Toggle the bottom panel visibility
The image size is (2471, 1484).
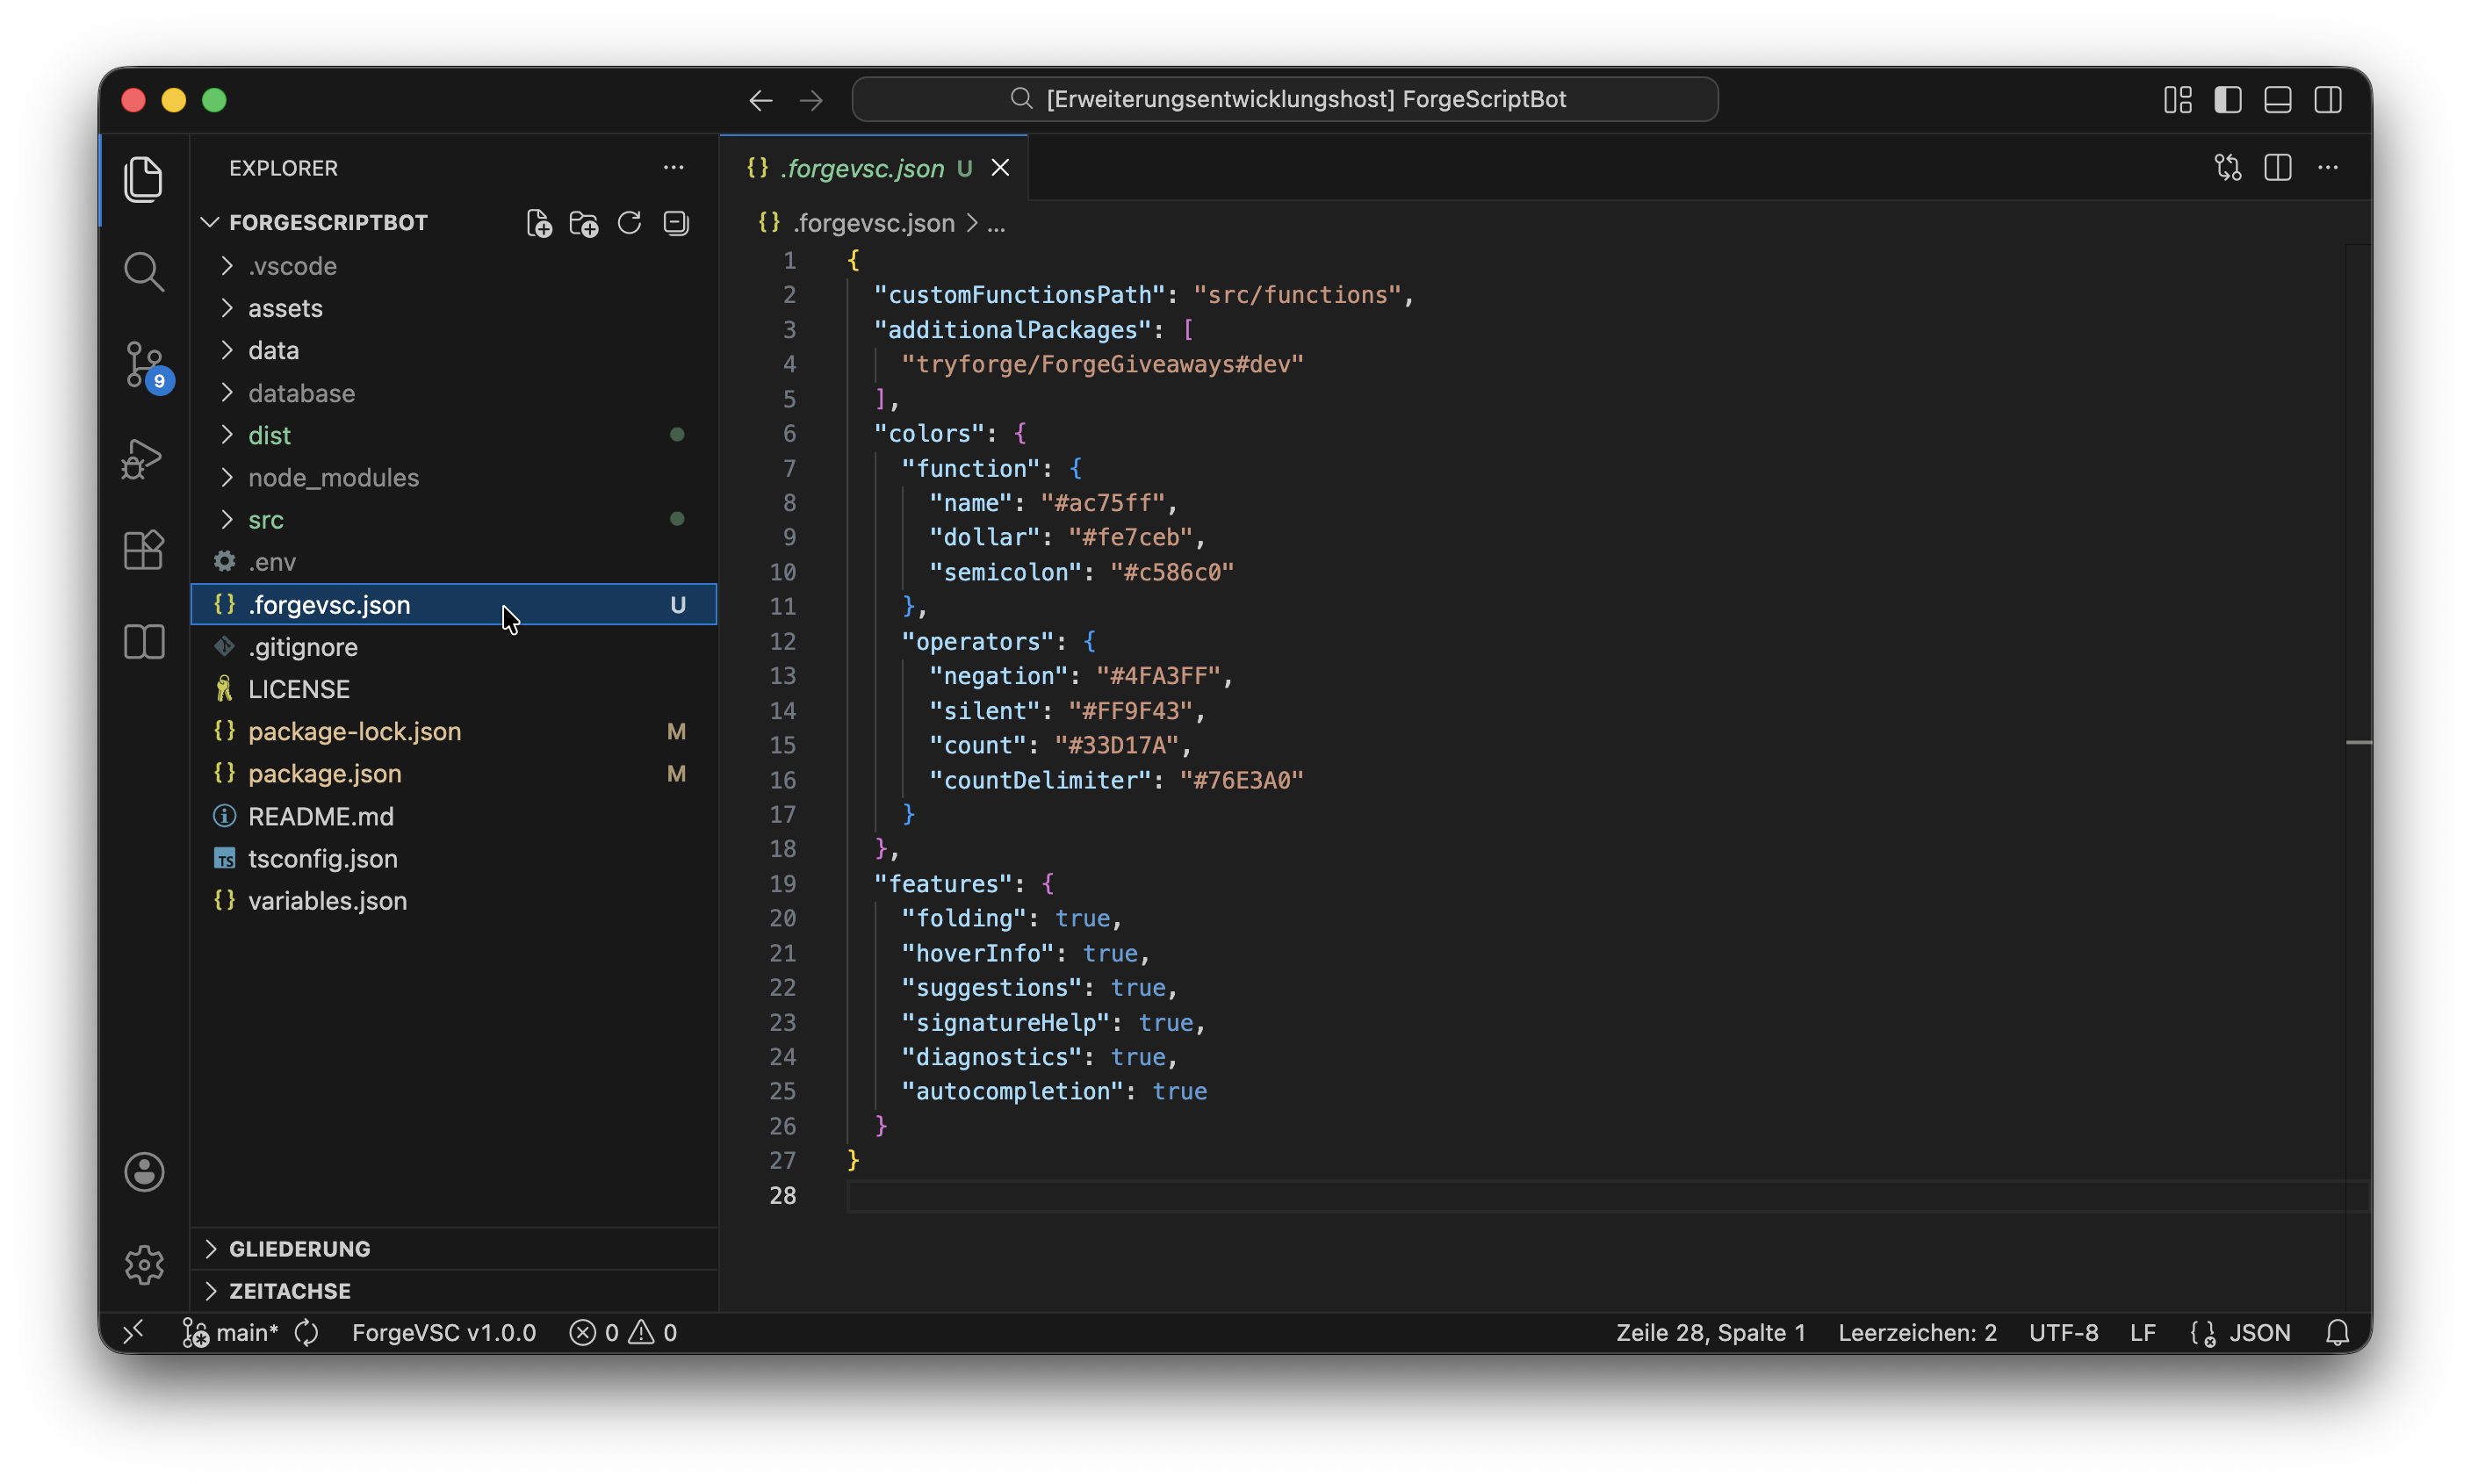click(2277, 100)
